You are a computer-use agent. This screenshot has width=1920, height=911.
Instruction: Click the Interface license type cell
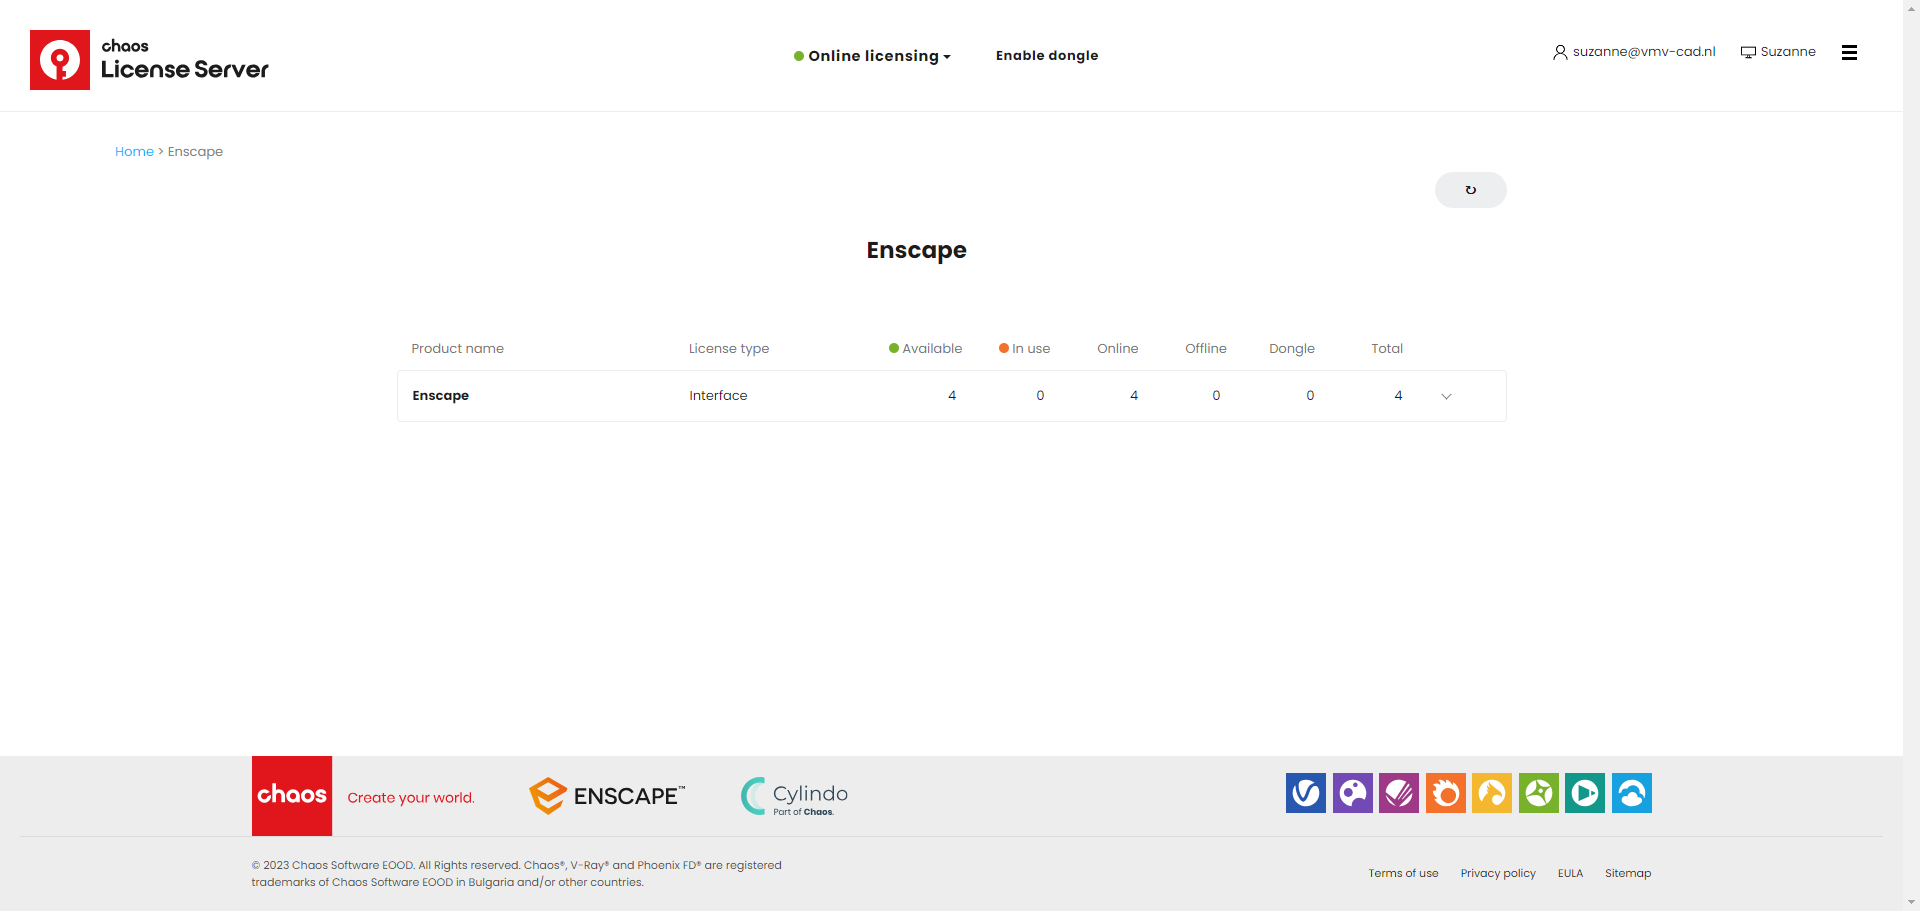pos(718,396)
